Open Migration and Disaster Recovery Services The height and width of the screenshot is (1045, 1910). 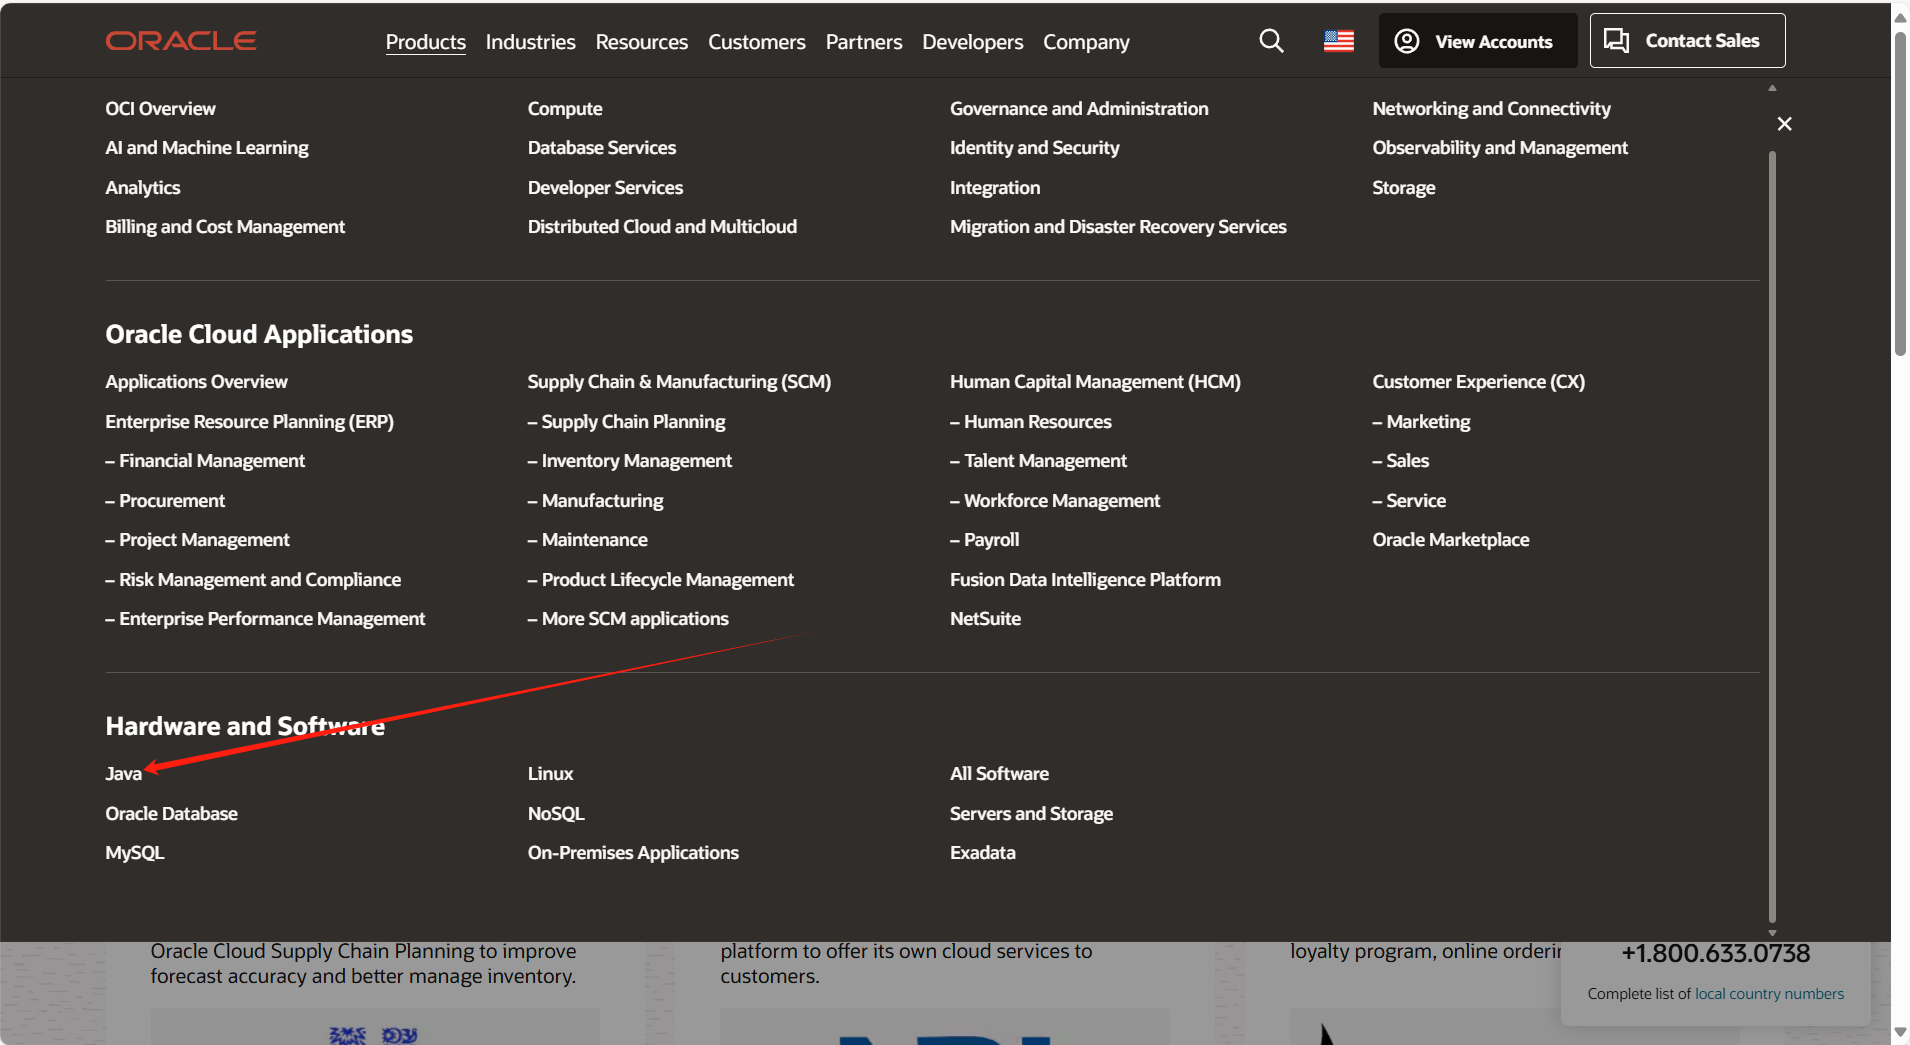[1118, 227]
